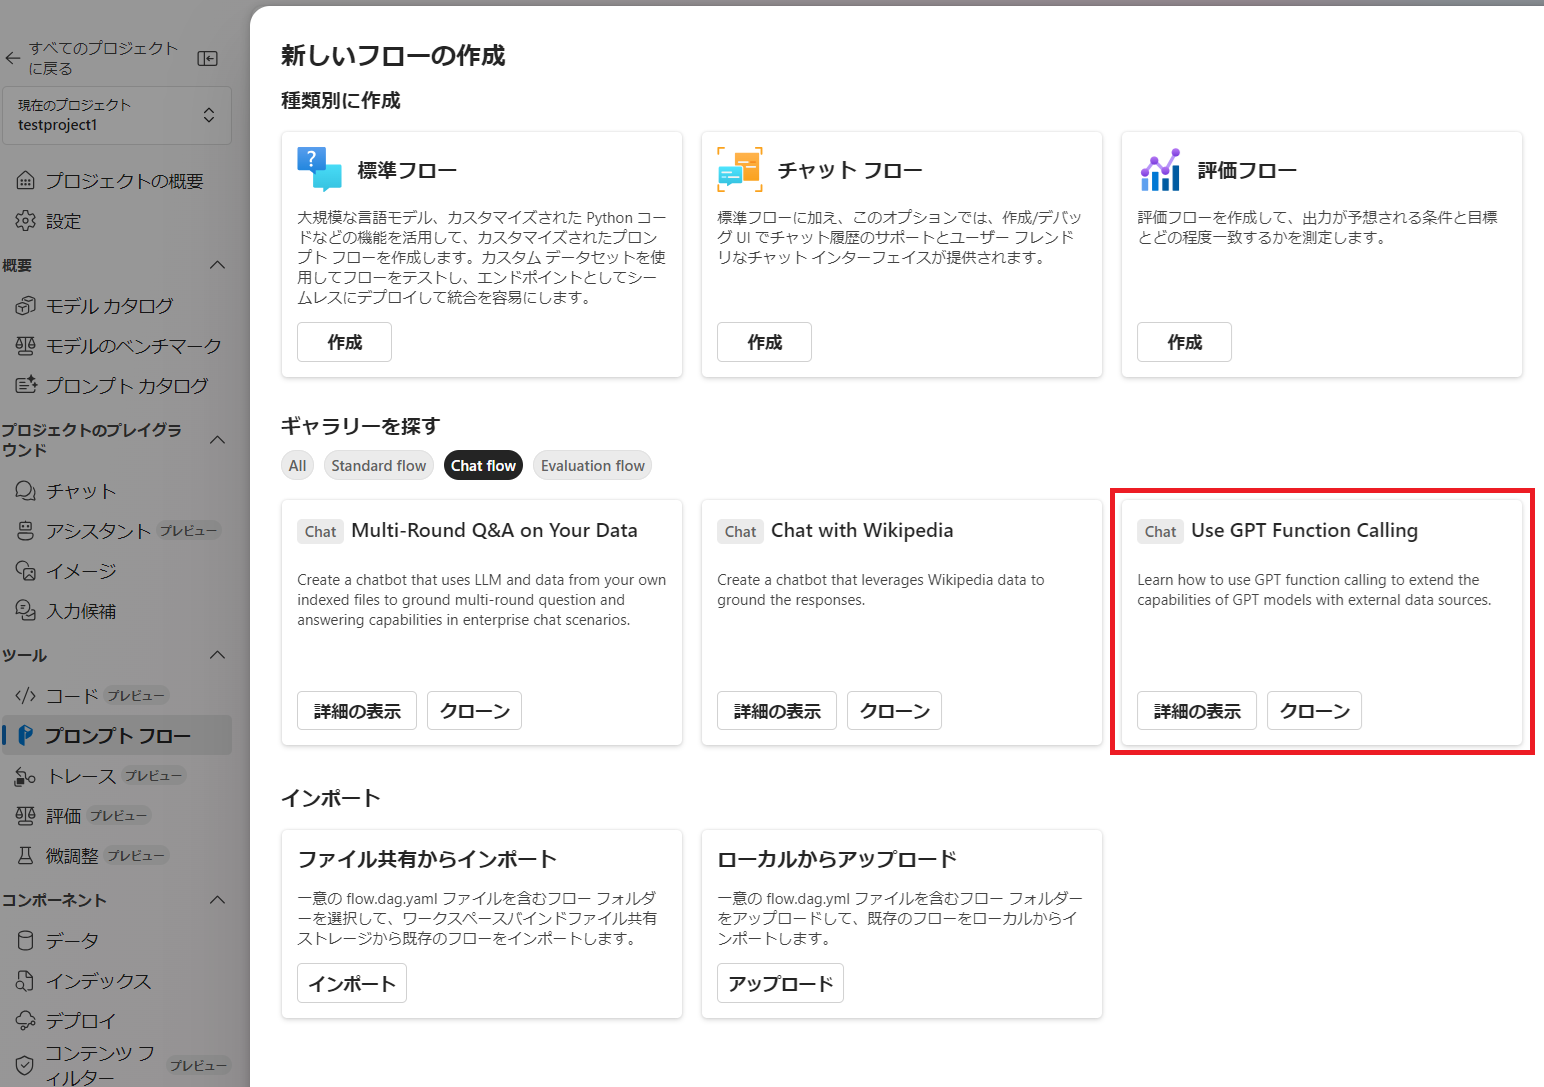Click the プレビュー badge next to 微調整
This screenshot has height=1087, width=1544.
[136, 856]
